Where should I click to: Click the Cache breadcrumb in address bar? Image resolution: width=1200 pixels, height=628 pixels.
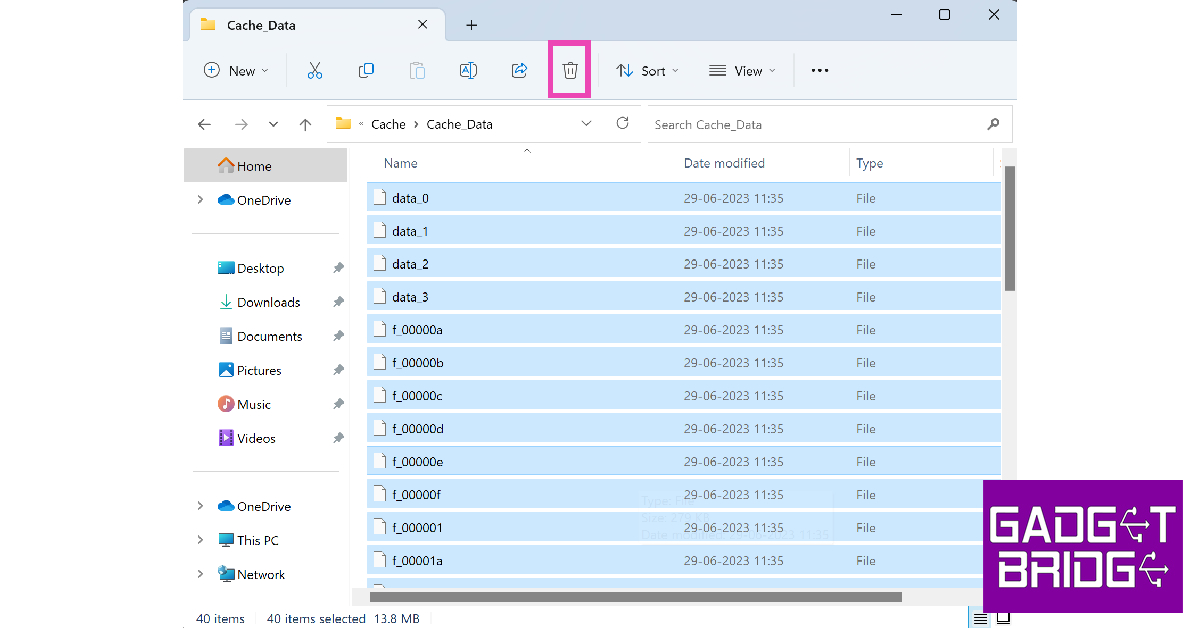388,125
